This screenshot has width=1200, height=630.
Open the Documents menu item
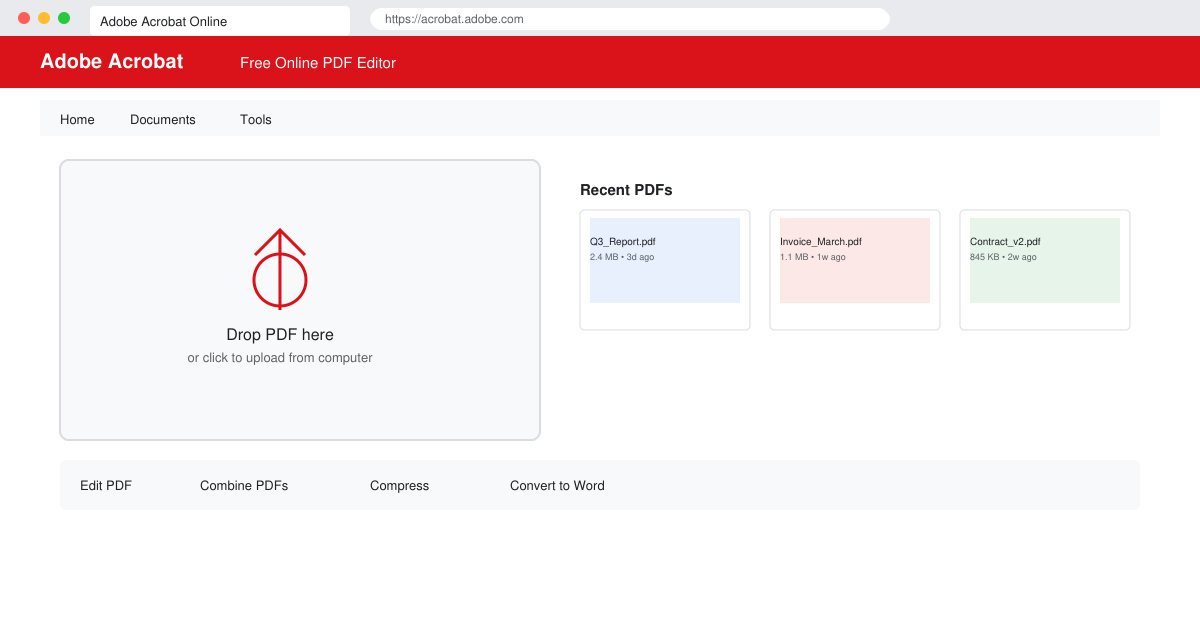pyautogui.click(x=163, y=119)
